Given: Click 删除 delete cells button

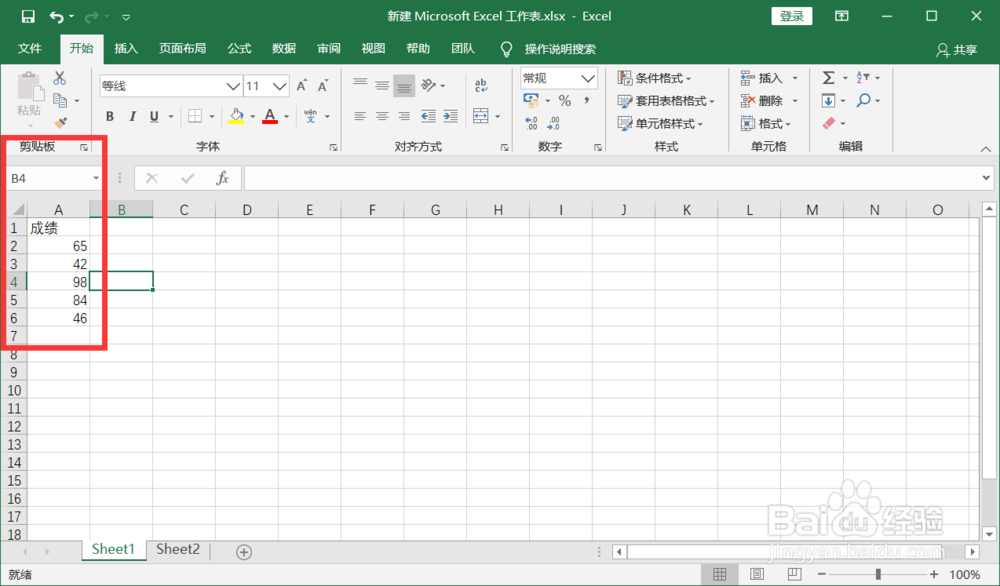Looking at the screenshot, I should click(x=762, y=101).
